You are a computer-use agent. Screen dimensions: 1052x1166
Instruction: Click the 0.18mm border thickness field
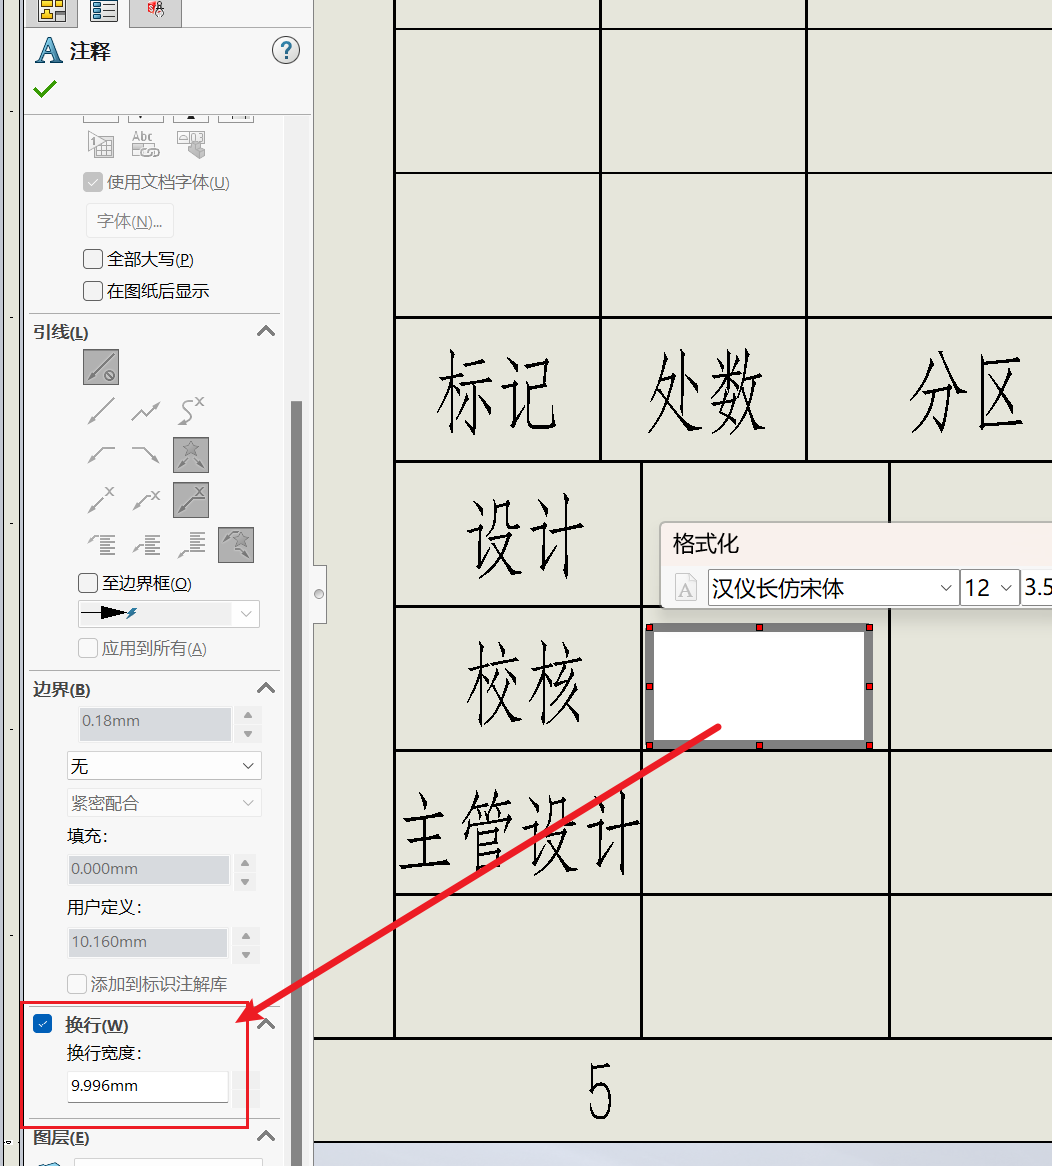click(x=155, y=724)
